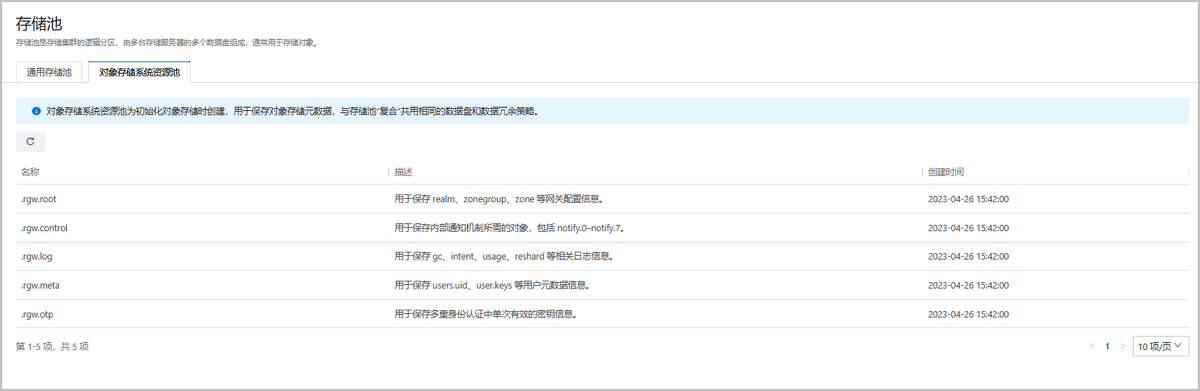This screenshot has height=391, width=1200.
Task: Click page number 1 in pagination
Action: coord(1107,346)
